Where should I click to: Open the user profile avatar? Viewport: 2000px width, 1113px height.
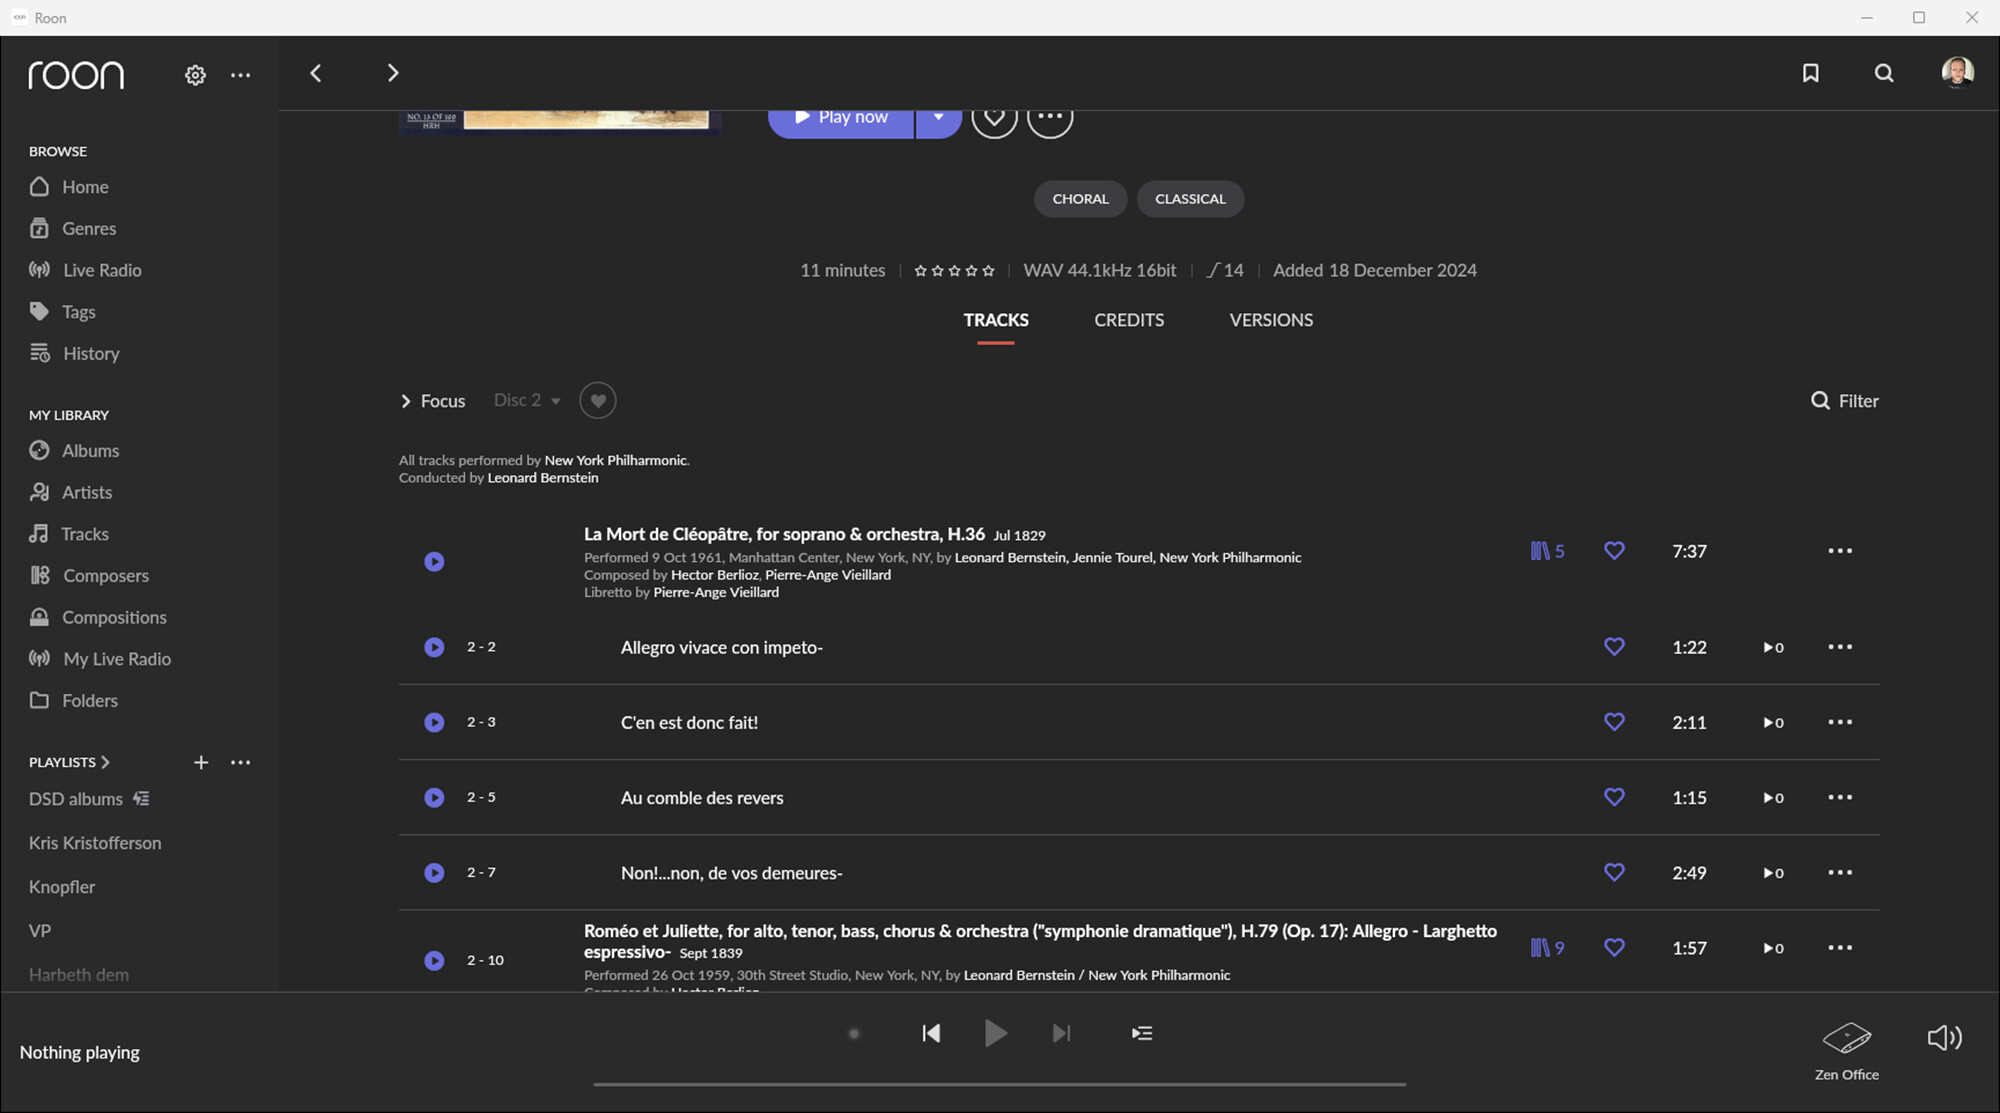tap(1957, 72)
